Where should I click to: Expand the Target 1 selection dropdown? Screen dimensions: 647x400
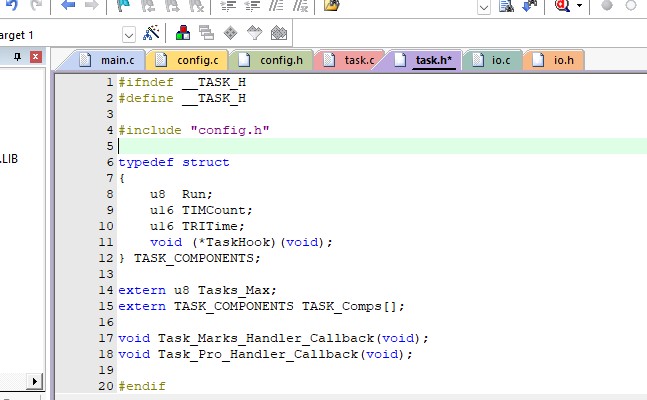pos(129,34)
